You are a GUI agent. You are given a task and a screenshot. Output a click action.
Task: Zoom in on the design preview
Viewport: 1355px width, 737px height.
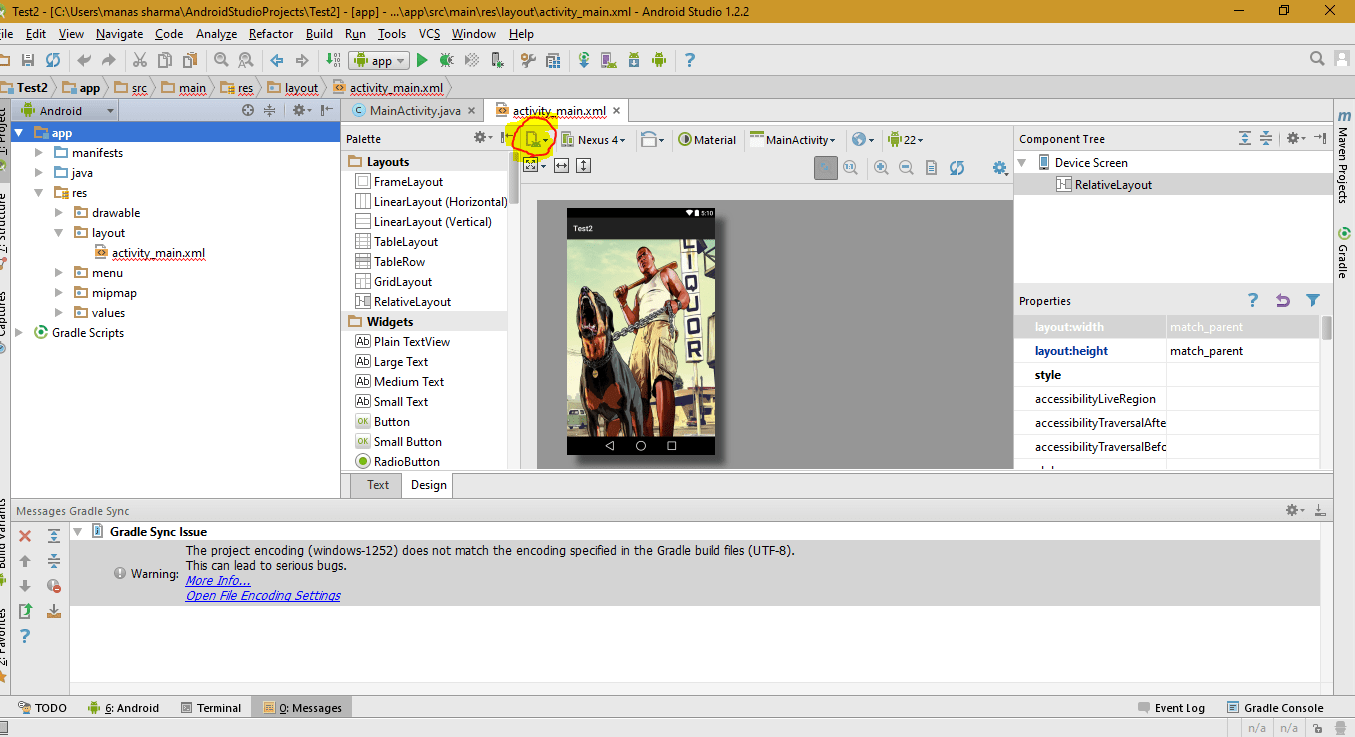click(881, 168)
